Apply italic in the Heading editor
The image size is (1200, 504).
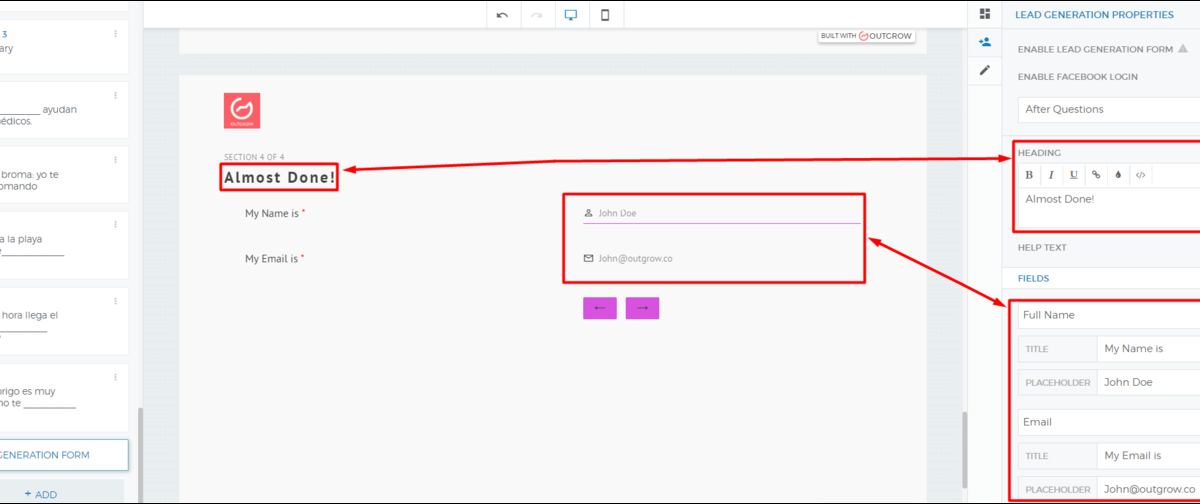(1051, 175)
